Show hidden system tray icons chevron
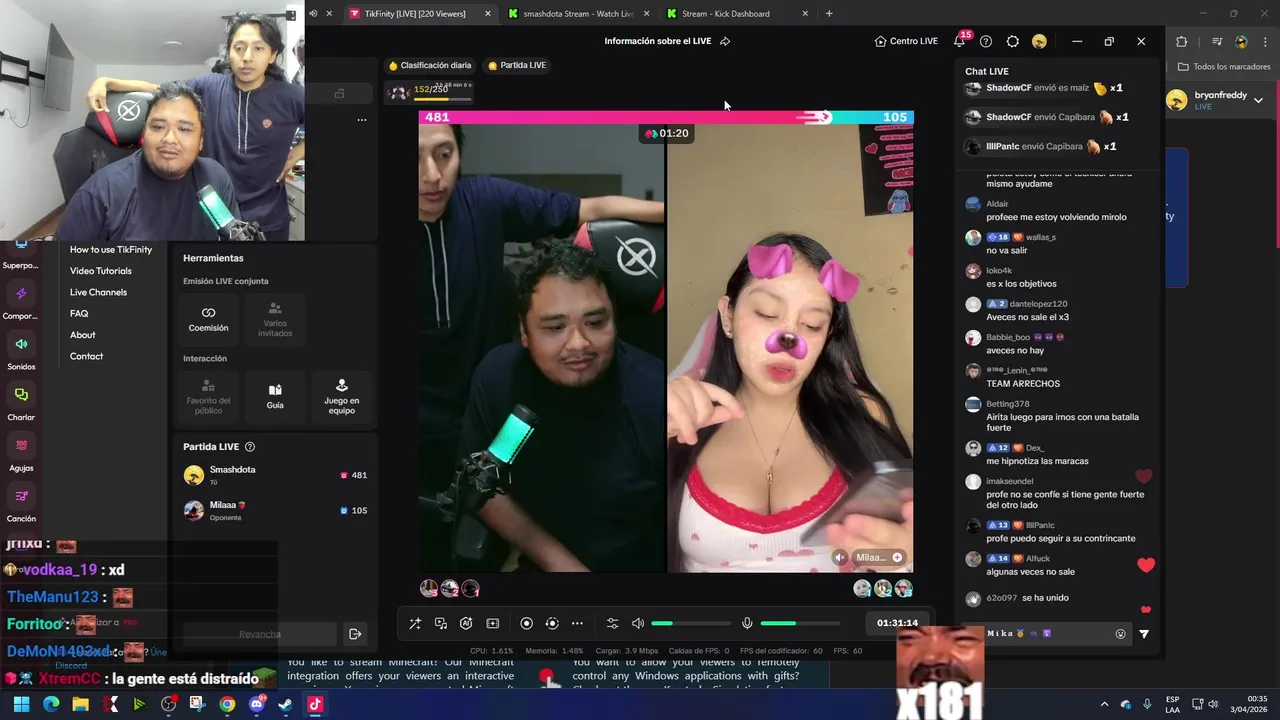This screenshot has width=1280, height=720. click(x=1104, y=704)
